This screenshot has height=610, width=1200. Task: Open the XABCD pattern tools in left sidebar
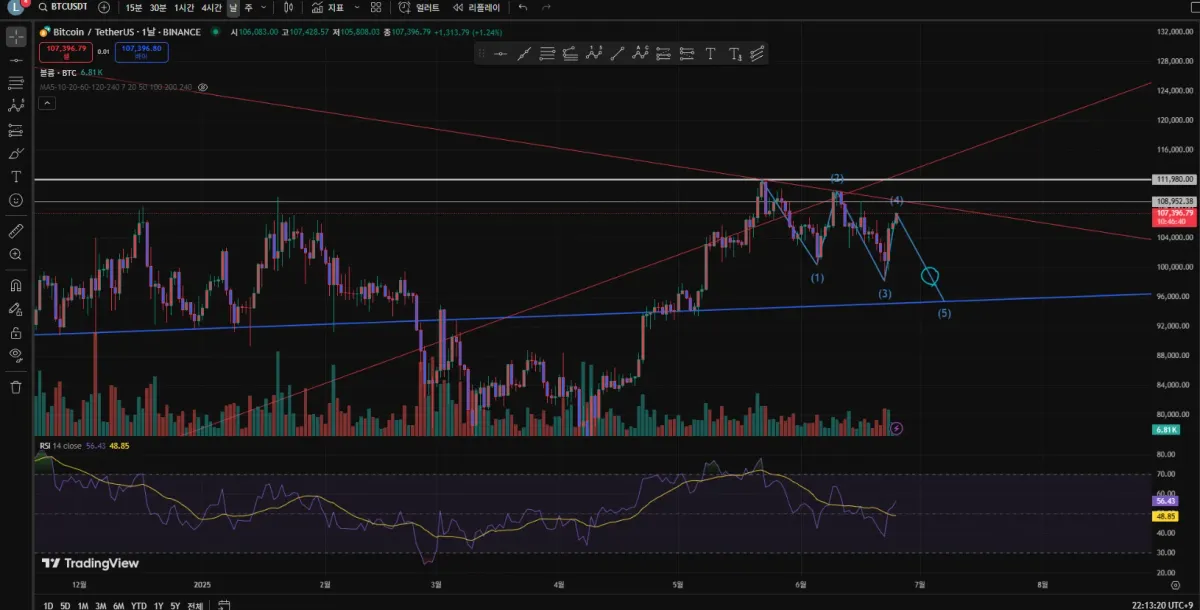(x=16, y=105)
